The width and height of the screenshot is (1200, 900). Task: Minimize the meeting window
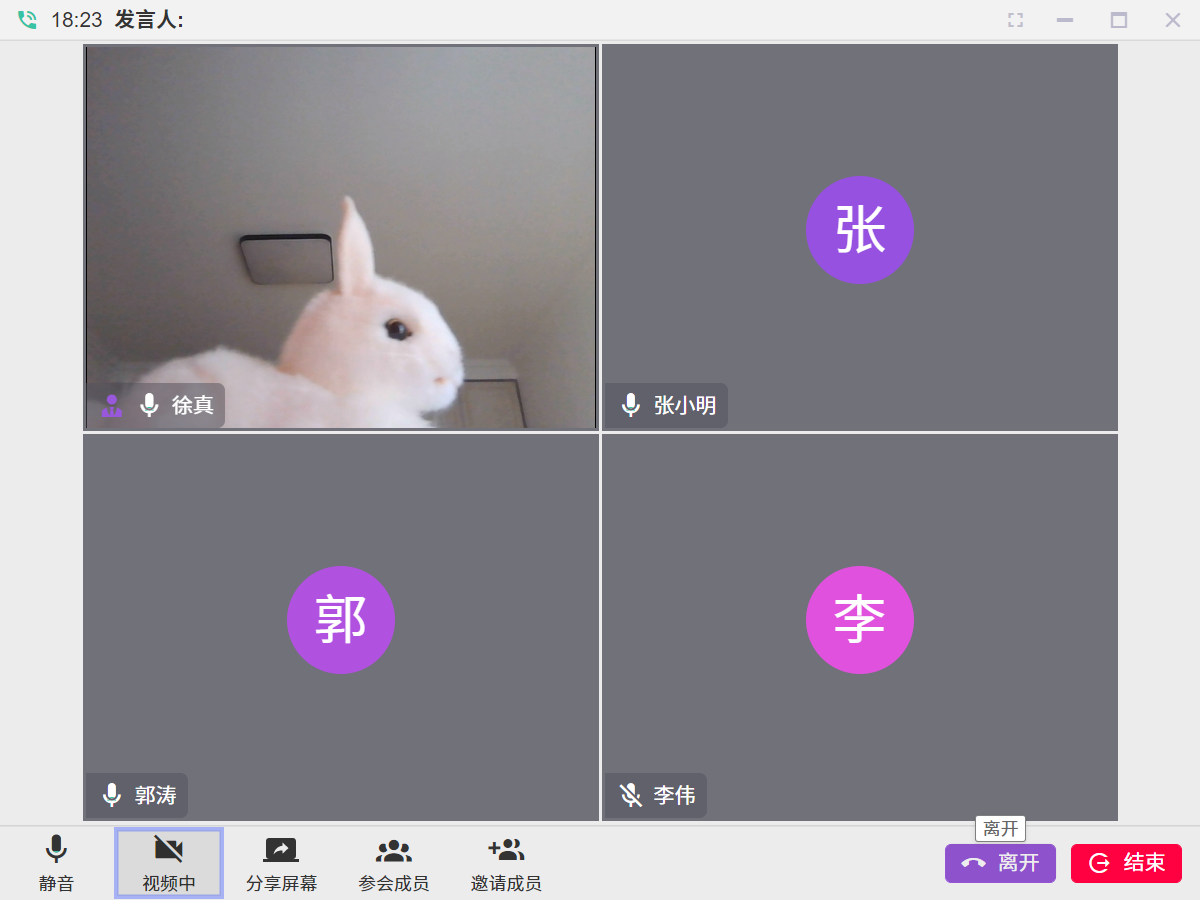tap(1065, 20)
